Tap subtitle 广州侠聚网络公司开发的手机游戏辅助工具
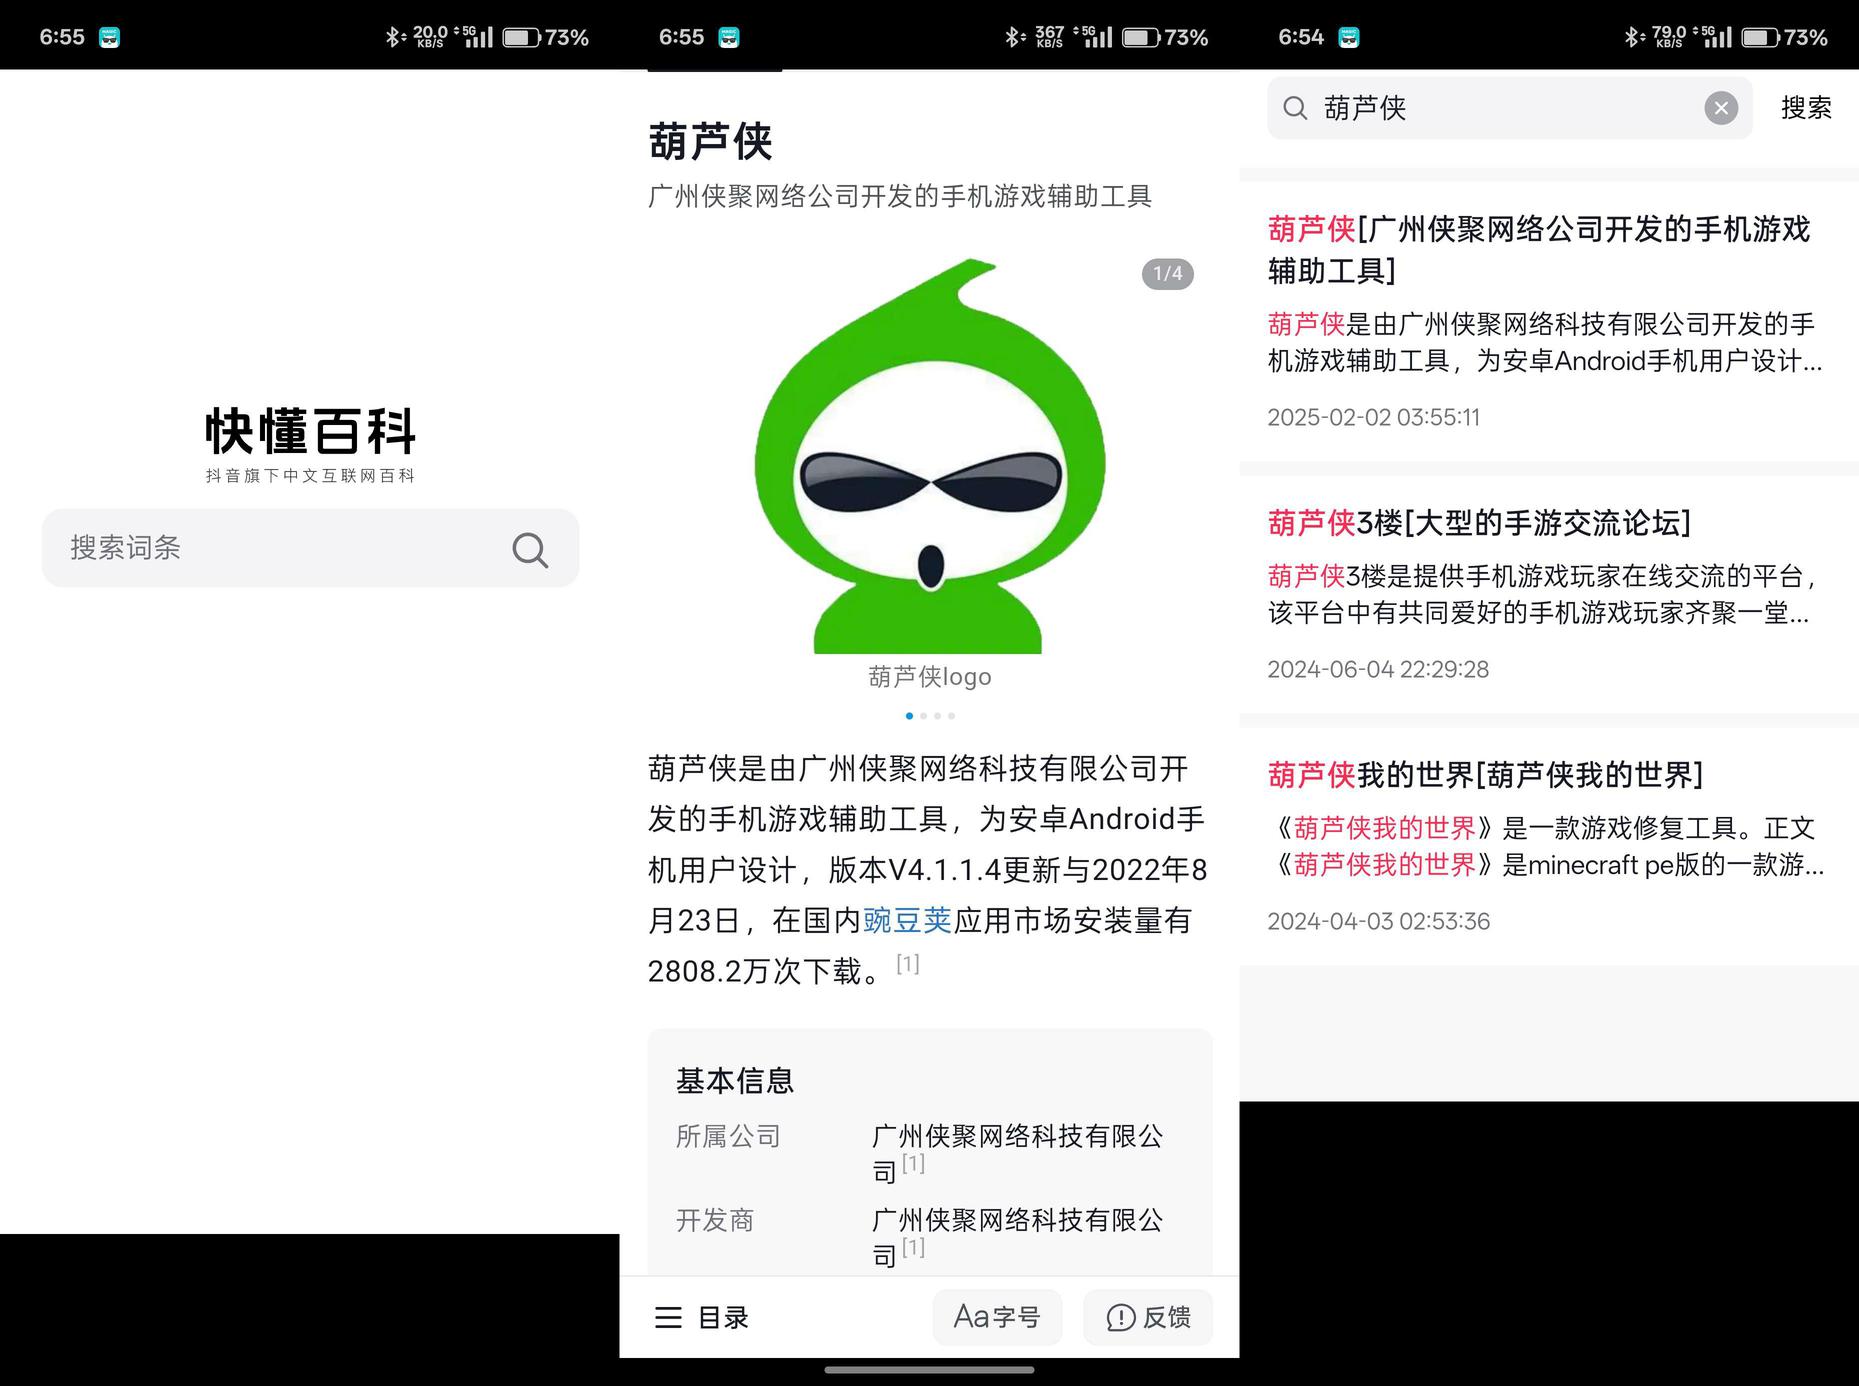Screen dimensions: 1859x1386 pyautogui.click(x=900, y=196)
